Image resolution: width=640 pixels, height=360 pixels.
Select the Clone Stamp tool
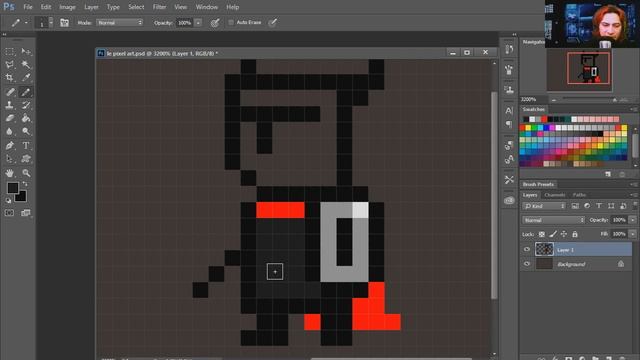tap(10, 105)
